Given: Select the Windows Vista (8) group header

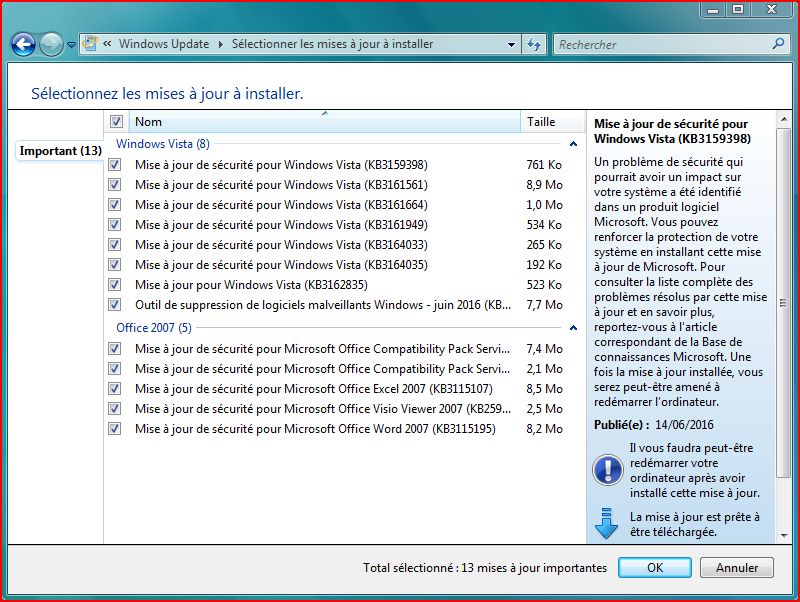Looking at the screenshot, I should [x=163, y=144].
